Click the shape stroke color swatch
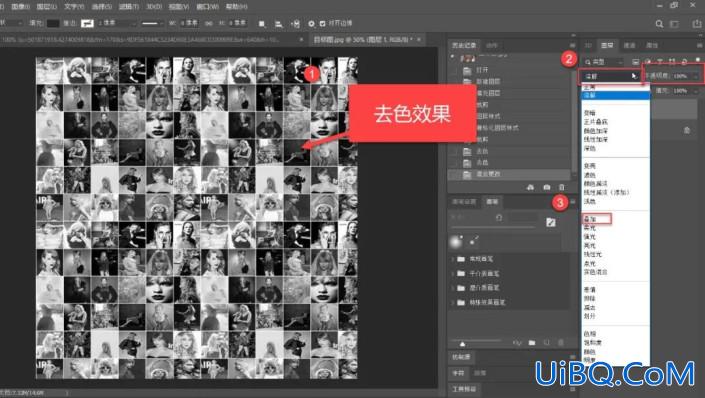Viewport: 705px width, 398px height. pyautogui.click(x=87, y=23)
